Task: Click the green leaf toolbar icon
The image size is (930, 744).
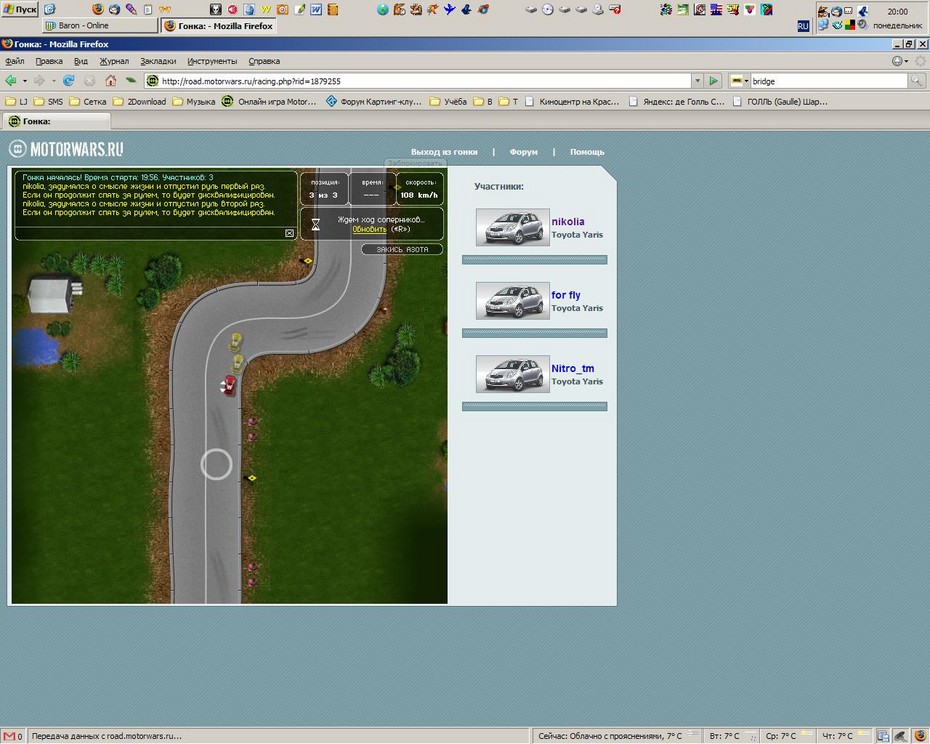Action: (131, 80)
